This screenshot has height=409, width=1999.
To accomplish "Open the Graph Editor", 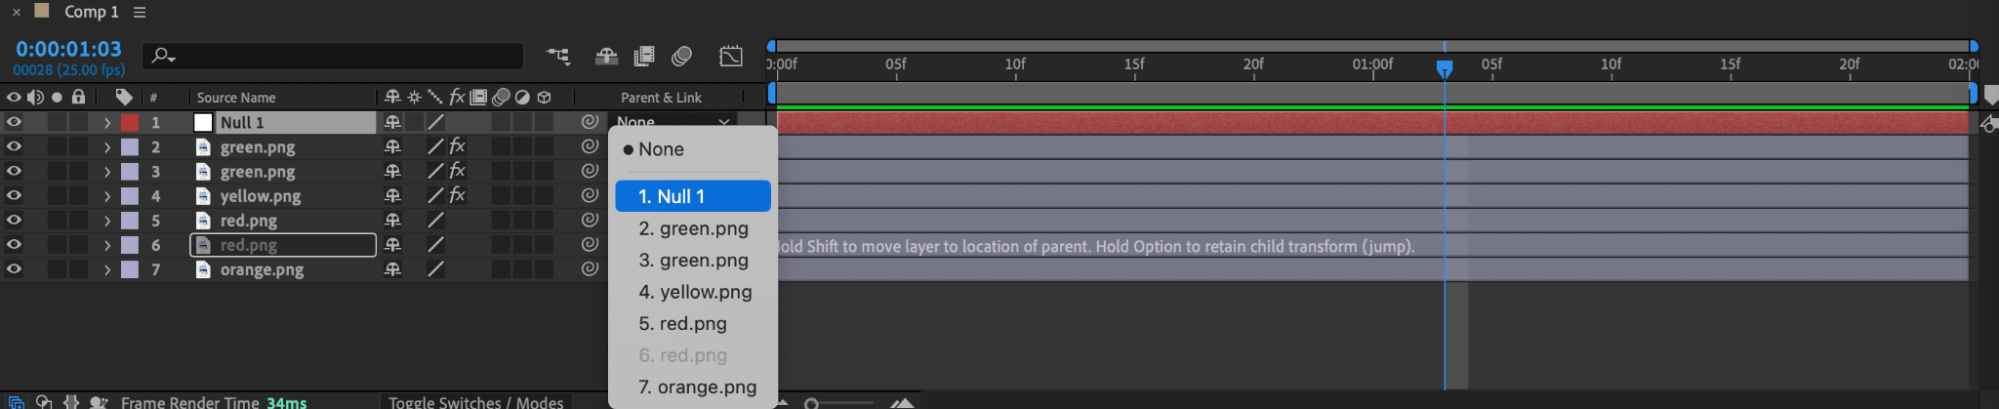I will click(x=731, y=56).
